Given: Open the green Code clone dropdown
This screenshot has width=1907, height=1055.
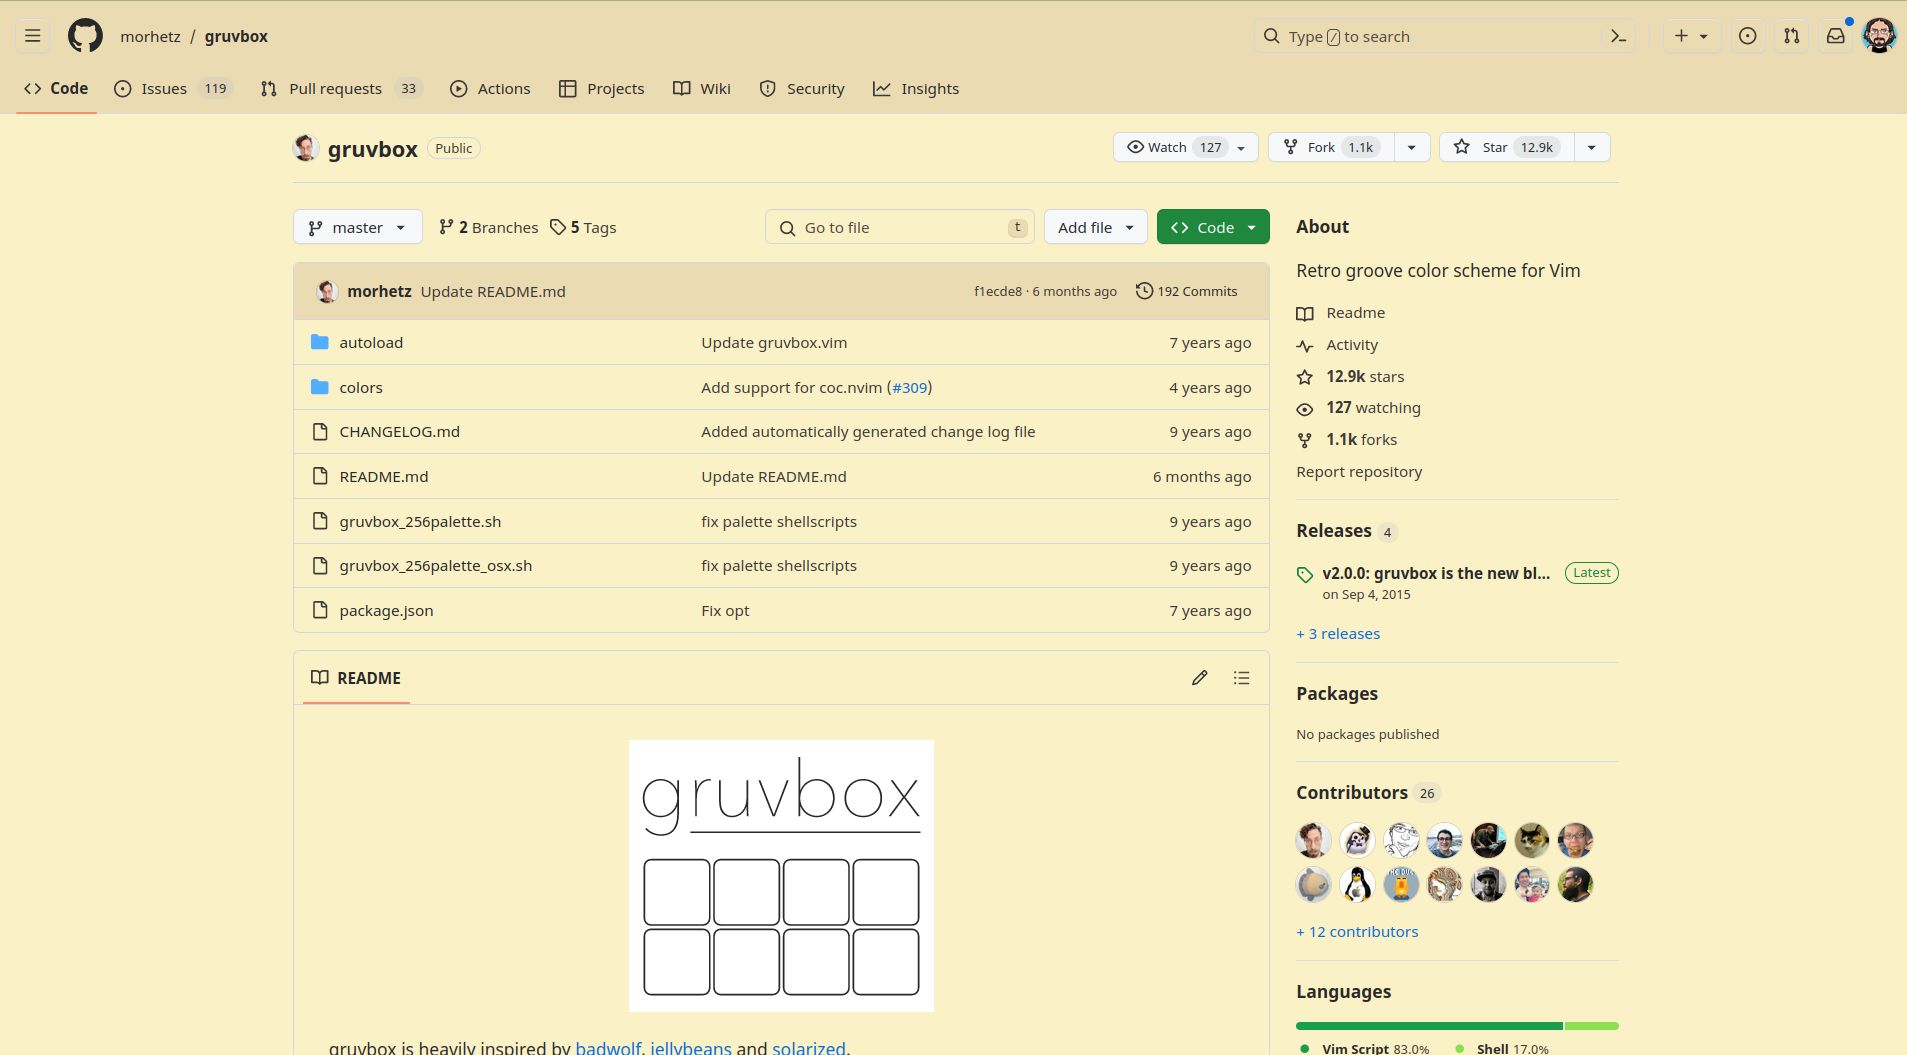Looking at the screenshot, I should coord(1213,227).
